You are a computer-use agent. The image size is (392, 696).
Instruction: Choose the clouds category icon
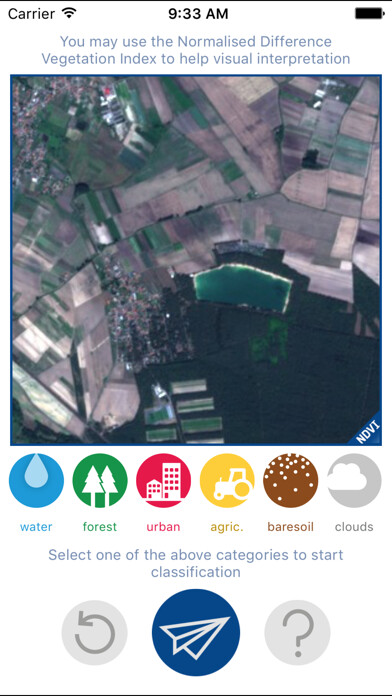[354, 480]
